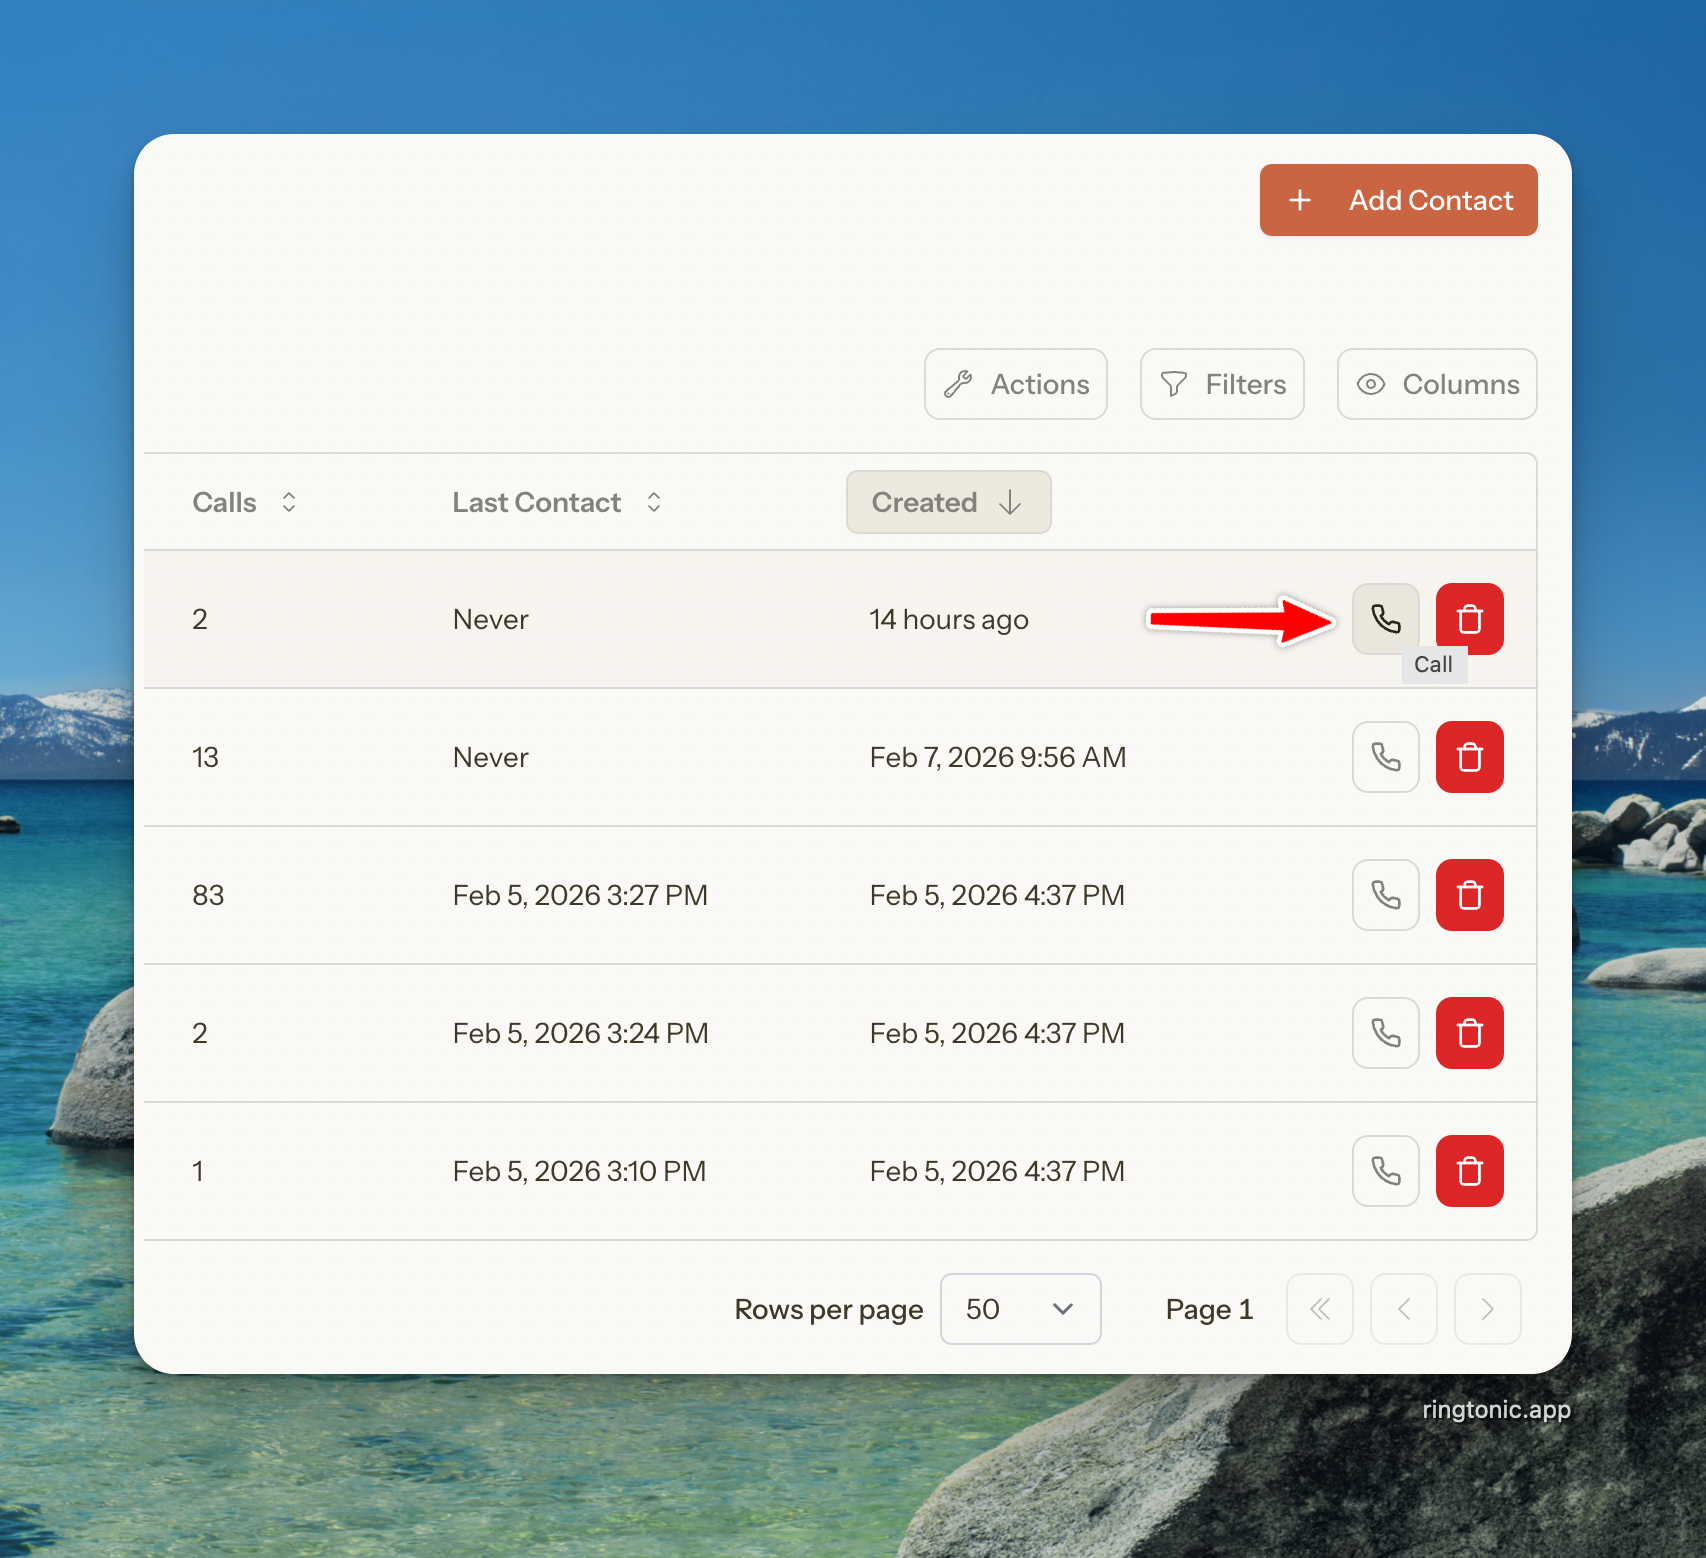Open the Filters menu

1222,384
